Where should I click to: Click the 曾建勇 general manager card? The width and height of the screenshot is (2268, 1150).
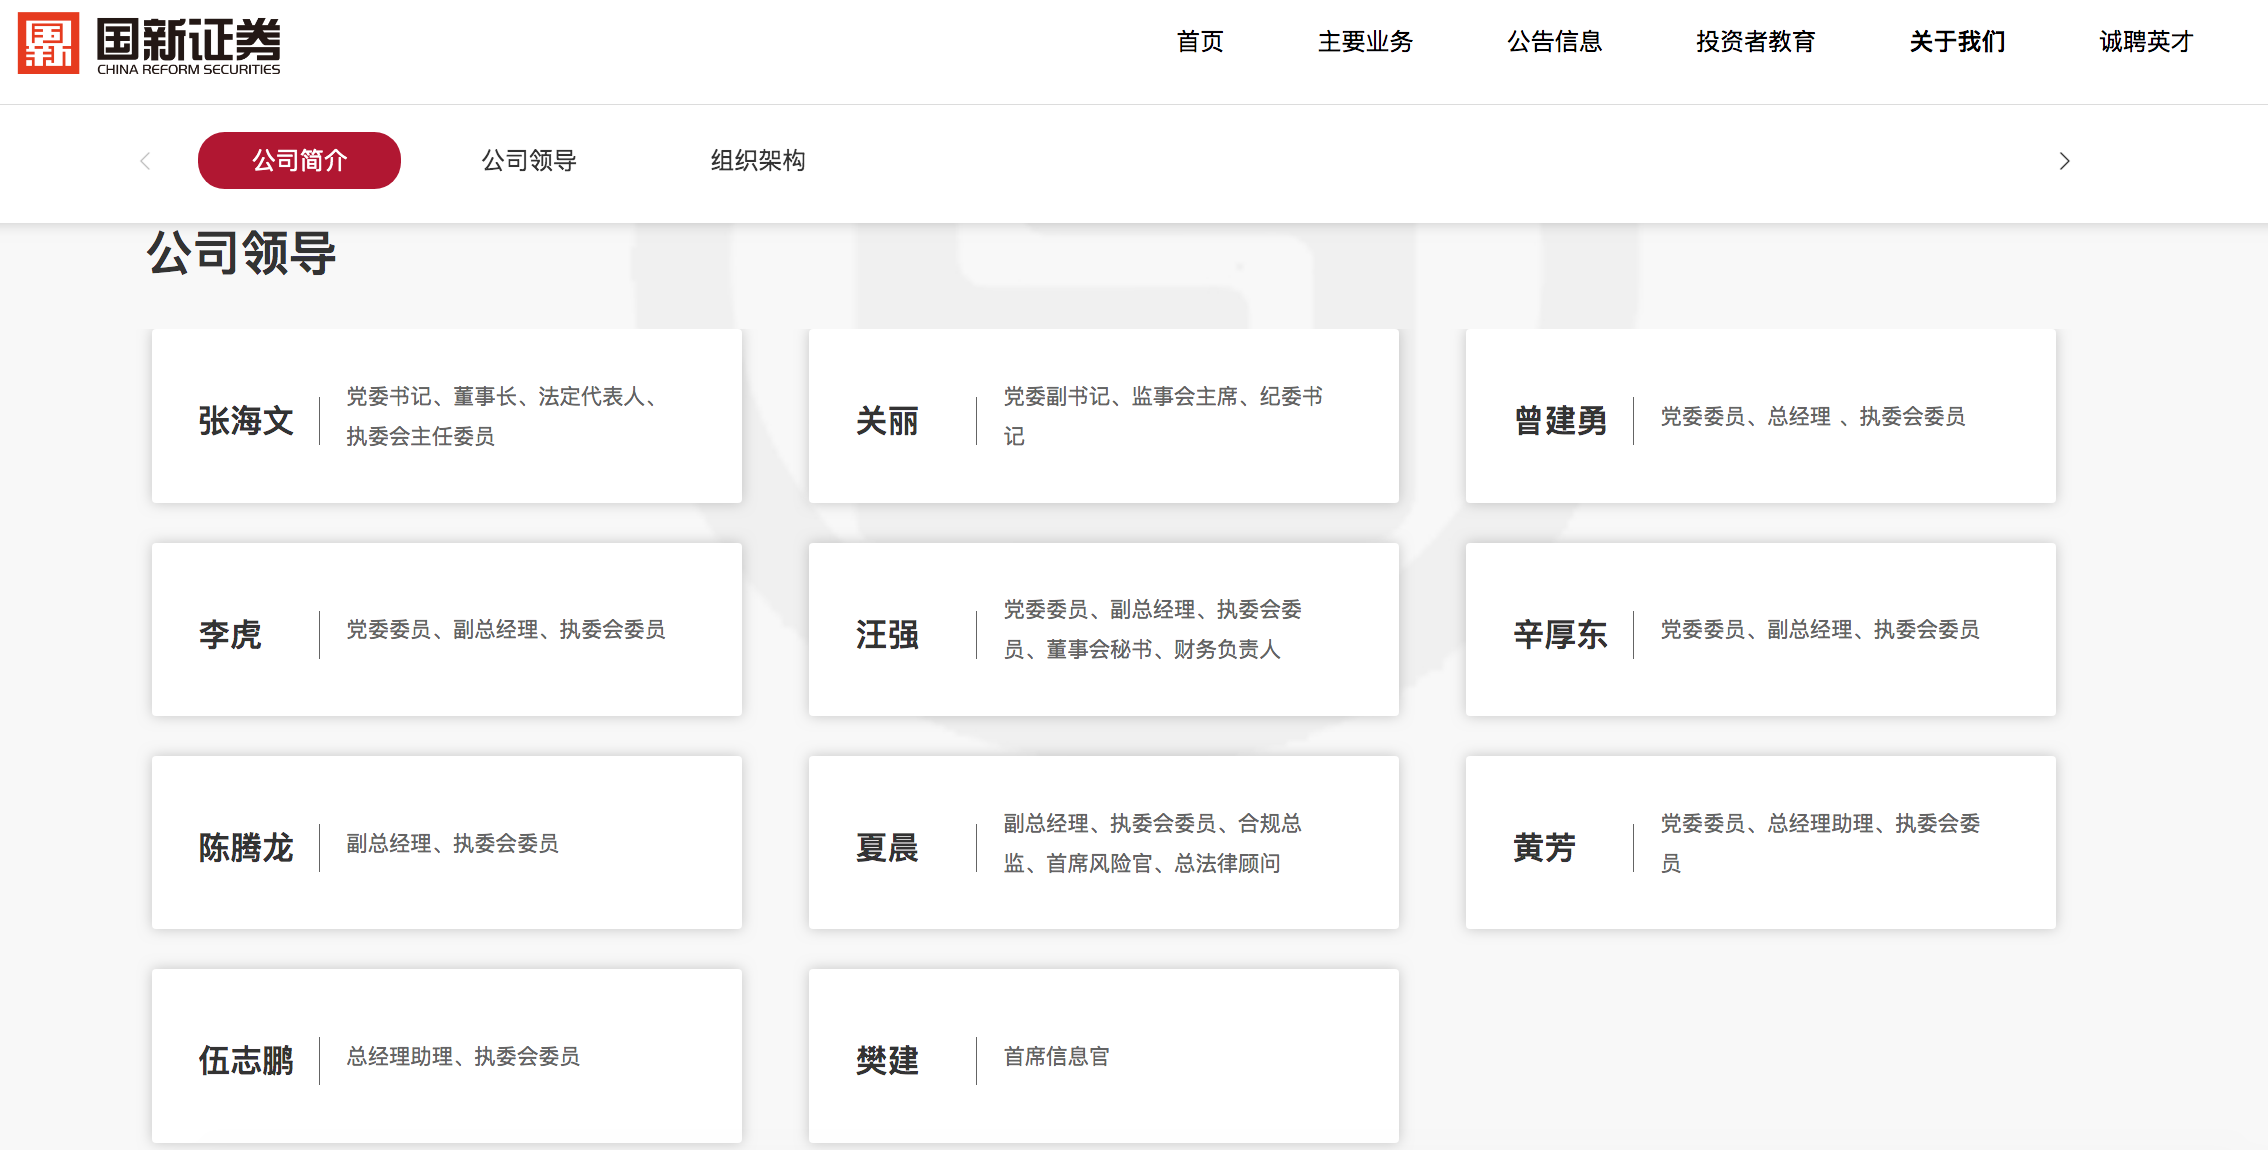pos(1760,416)
